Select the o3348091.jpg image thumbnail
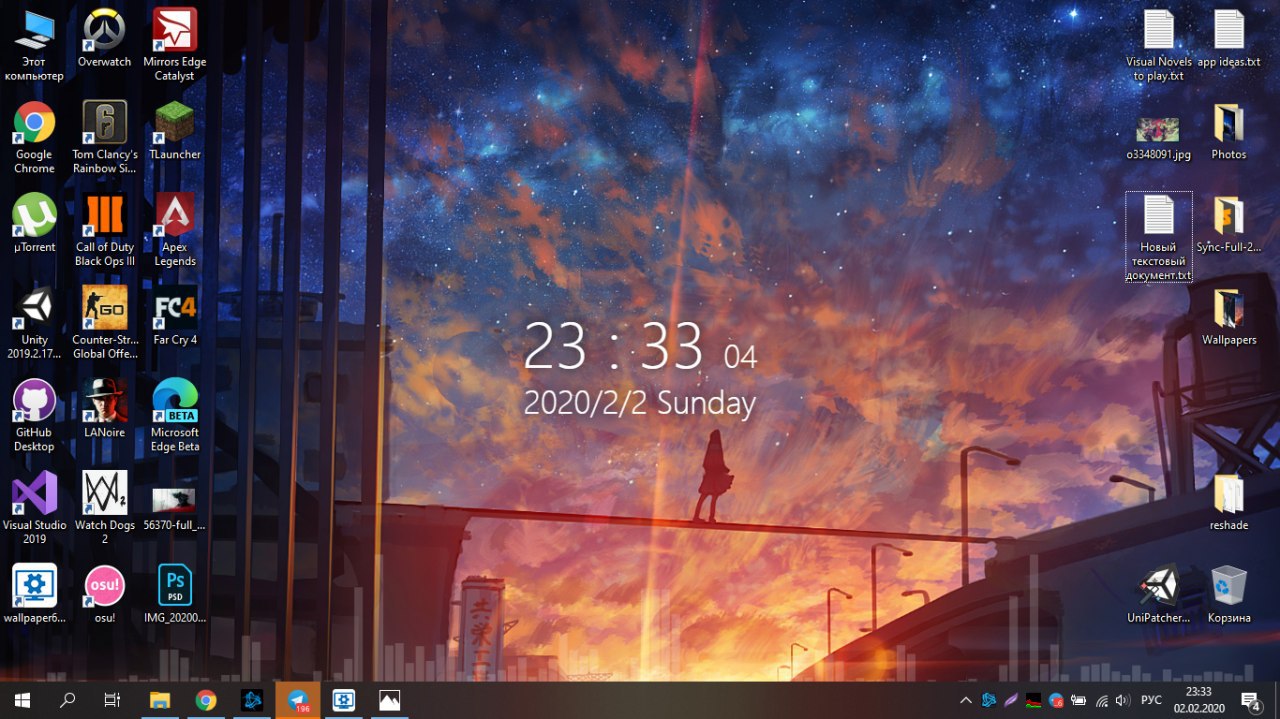The height and width of the screenshot is (719, 1280). (x=1158, y=138)
